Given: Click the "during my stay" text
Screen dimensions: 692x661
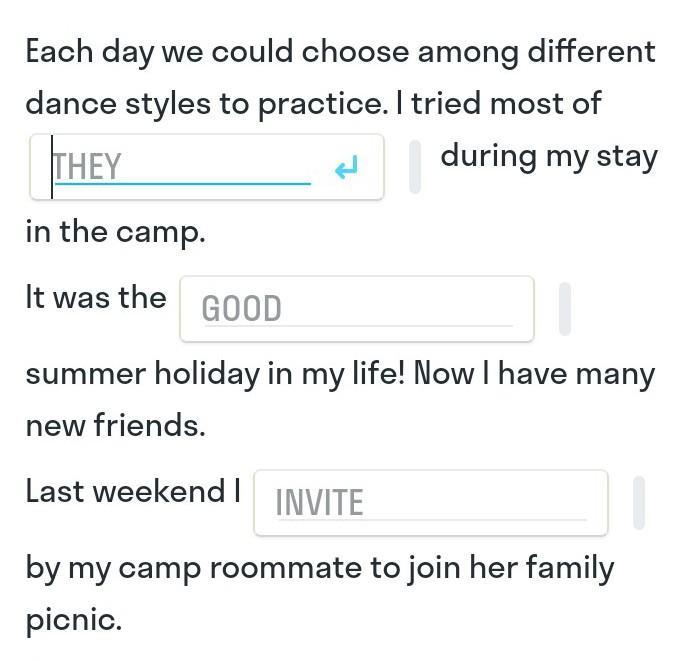Looking at the screenshot, I should point(549,158).
